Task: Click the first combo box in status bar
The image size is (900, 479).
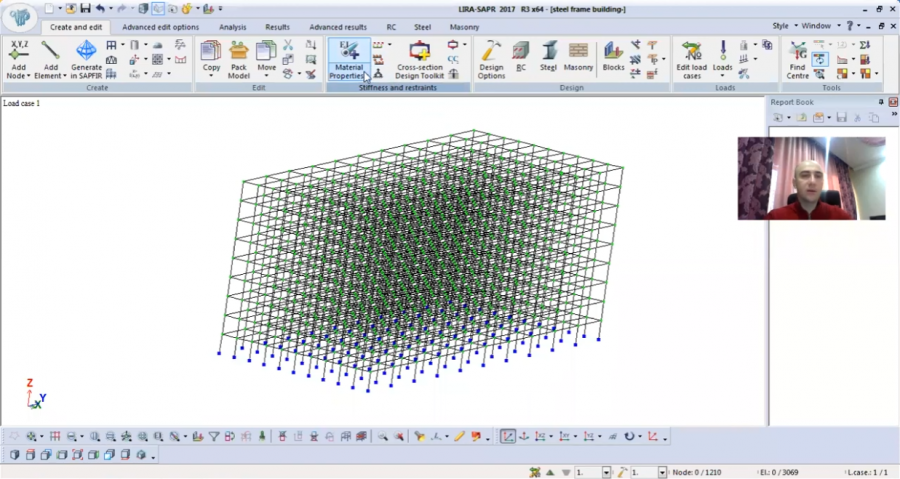Action: point(593,471)
